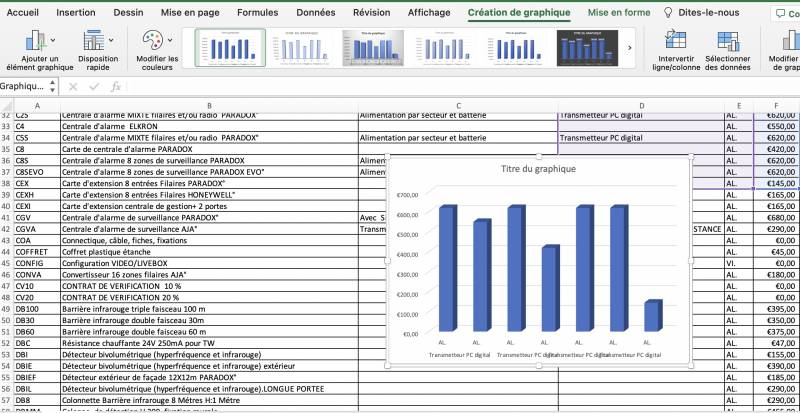Click cell Connectique, câble, fiches, fixations
The width and height of the screenshot is (800, 413).
209,240
